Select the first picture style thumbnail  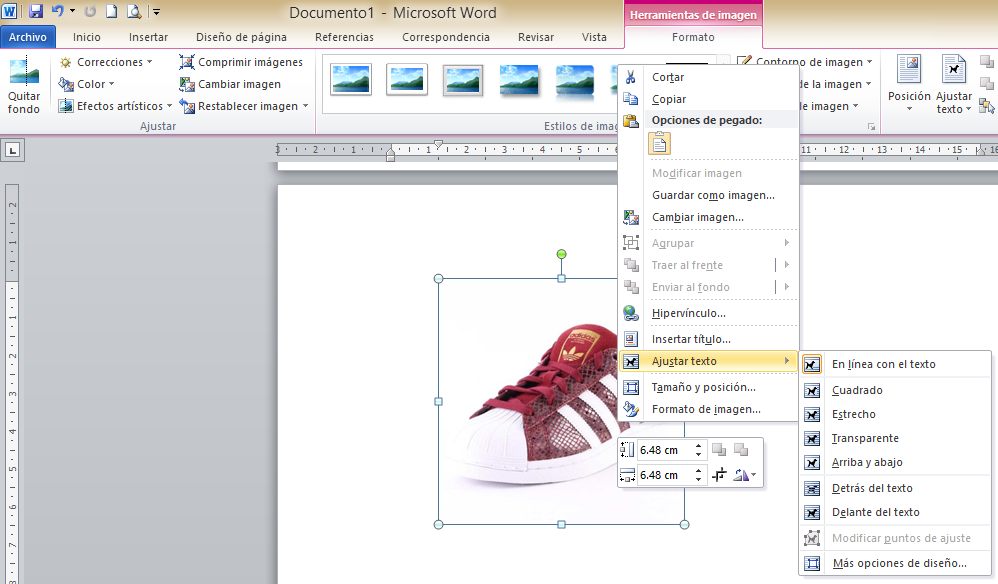tap(351, 80)
